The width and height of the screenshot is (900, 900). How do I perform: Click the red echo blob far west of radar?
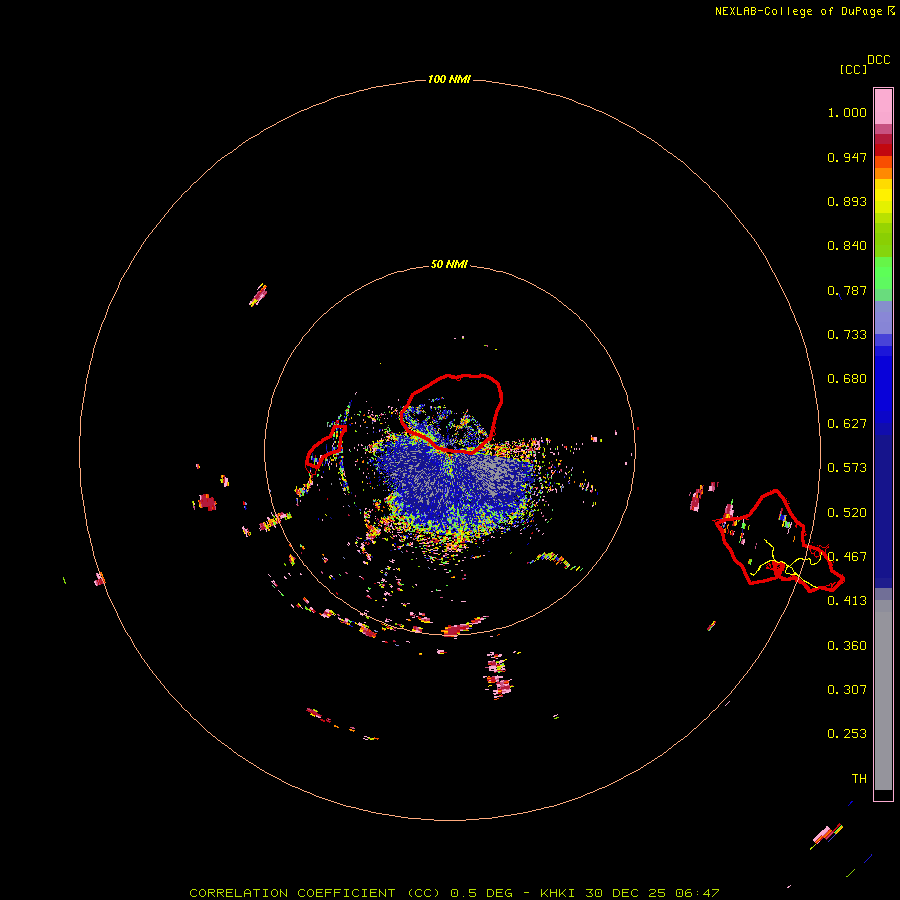point(207,502)
